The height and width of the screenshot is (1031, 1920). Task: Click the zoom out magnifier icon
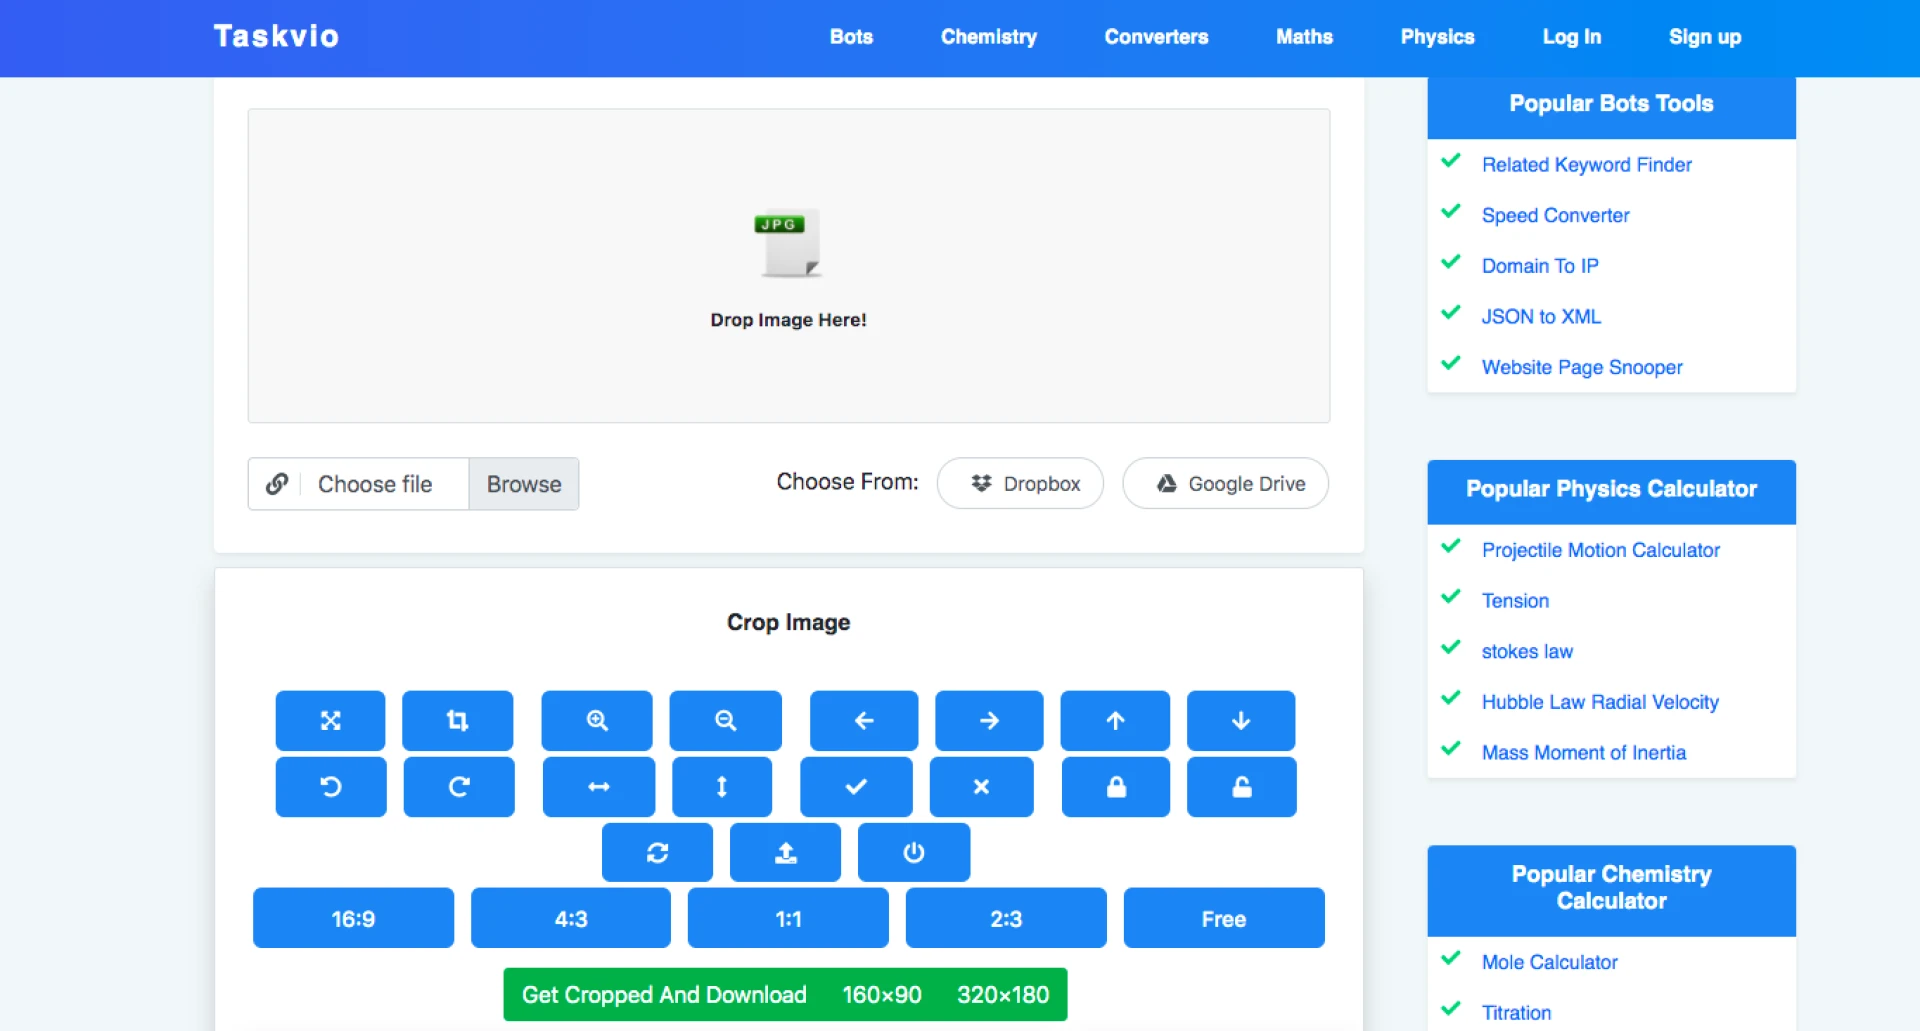point(725,721)
